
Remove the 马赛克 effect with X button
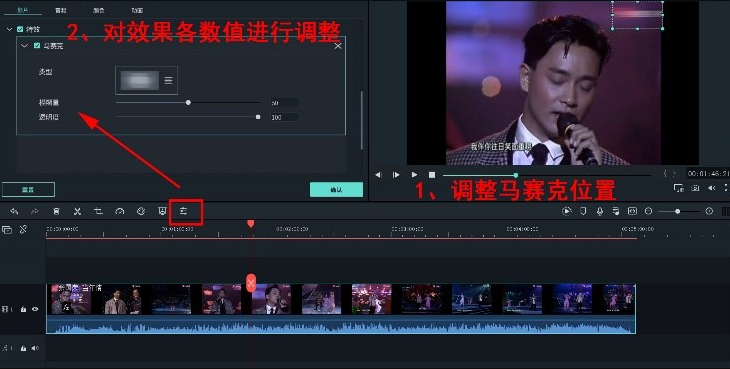338,46
